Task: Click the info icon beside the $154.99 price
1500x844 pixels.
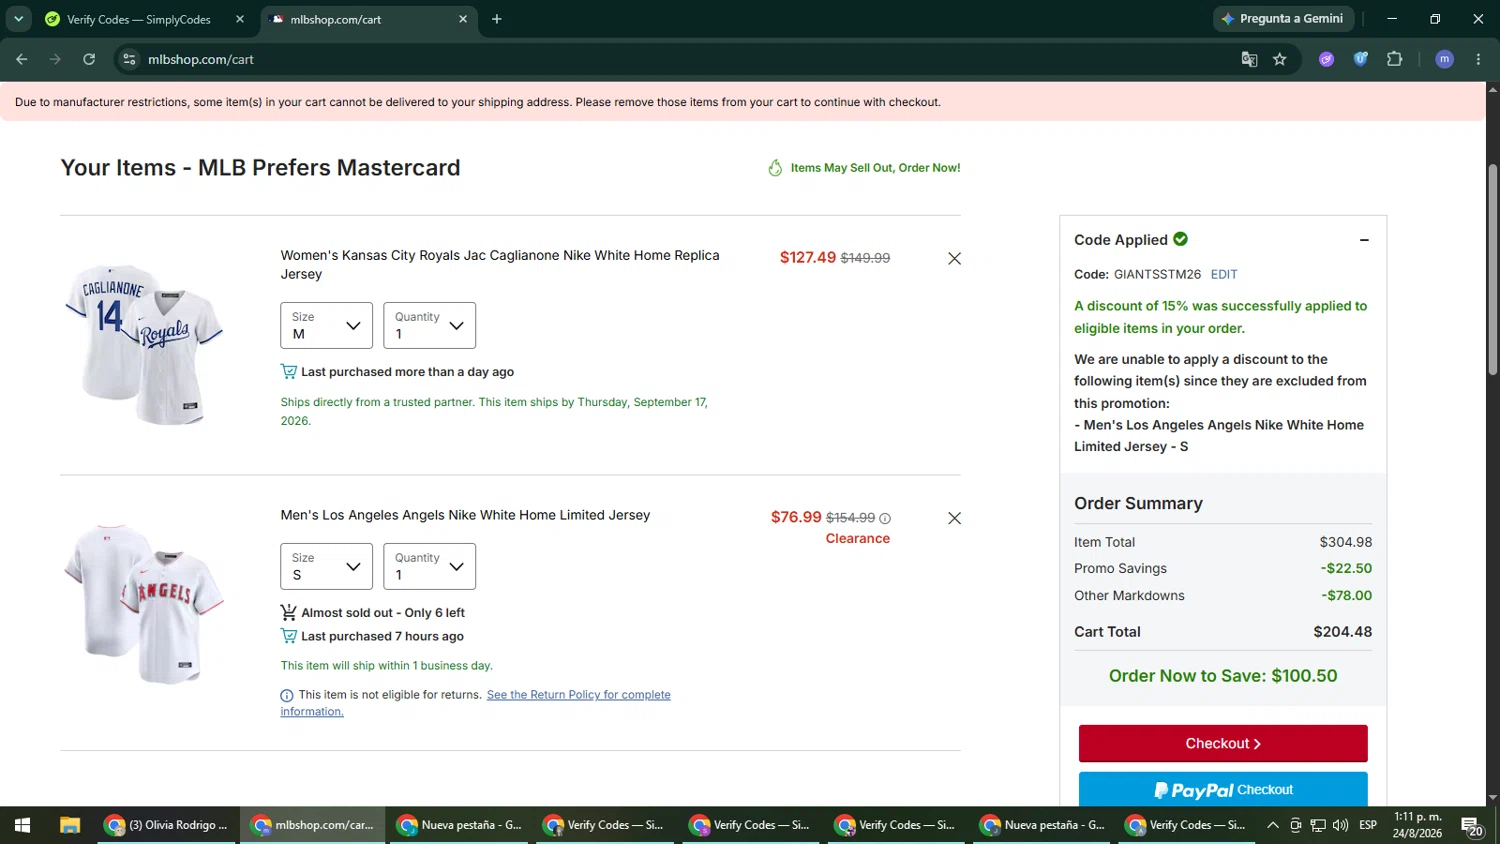Action: pos(885,518)
